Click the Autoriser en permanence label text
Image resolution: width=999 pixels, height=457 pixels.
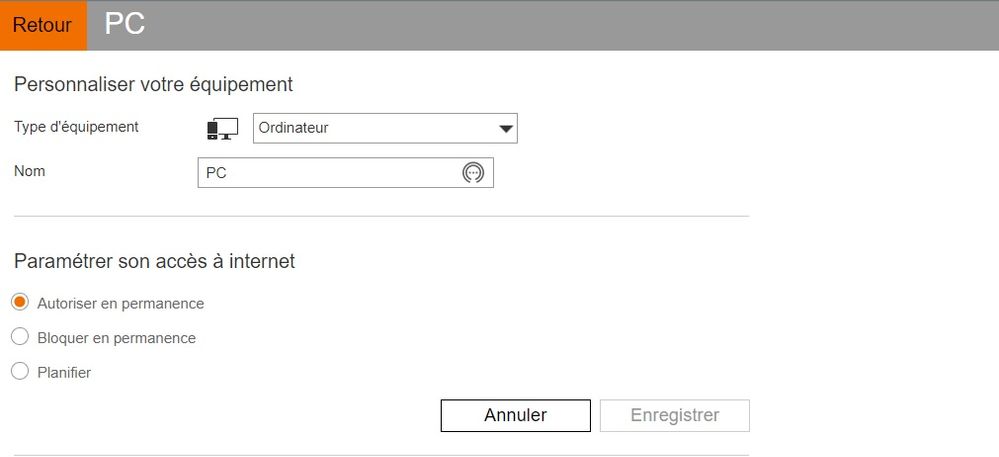click(x=120, y=303)
